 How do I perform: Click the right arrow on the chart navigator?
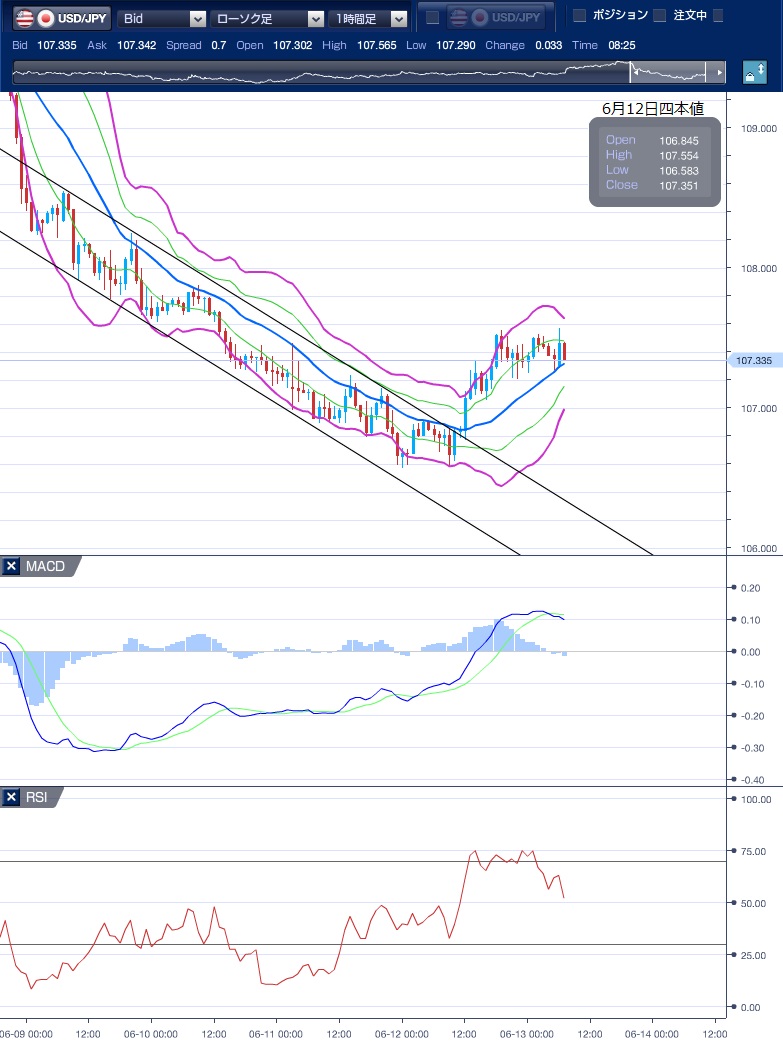pos(718,73)
